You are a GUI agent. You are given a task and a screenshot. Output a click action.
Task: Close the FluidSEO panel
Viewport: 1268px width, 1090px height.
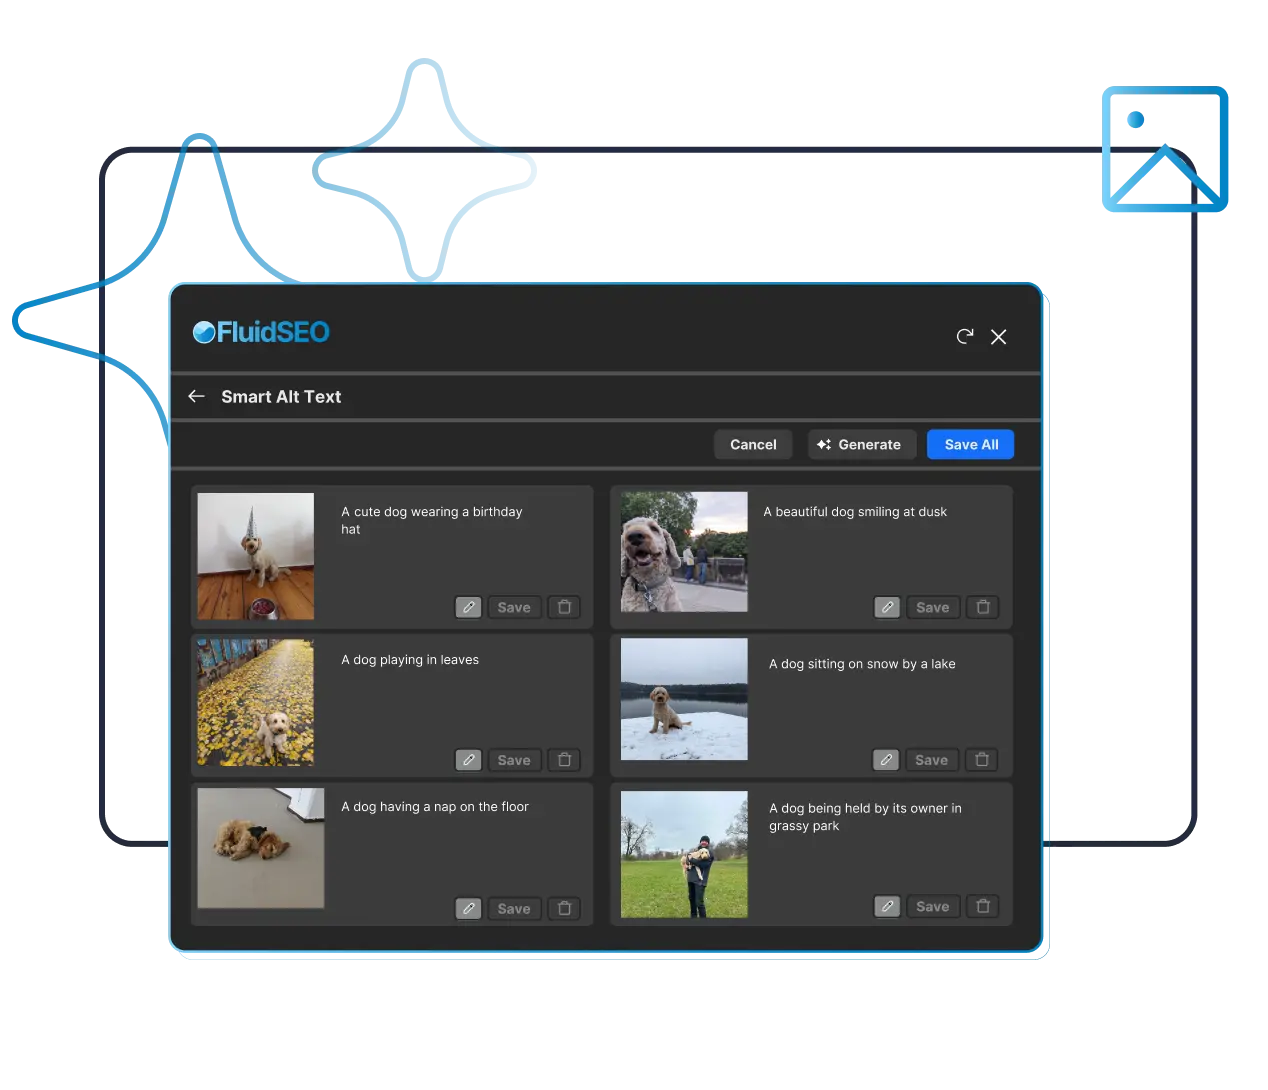coord(998,337)
